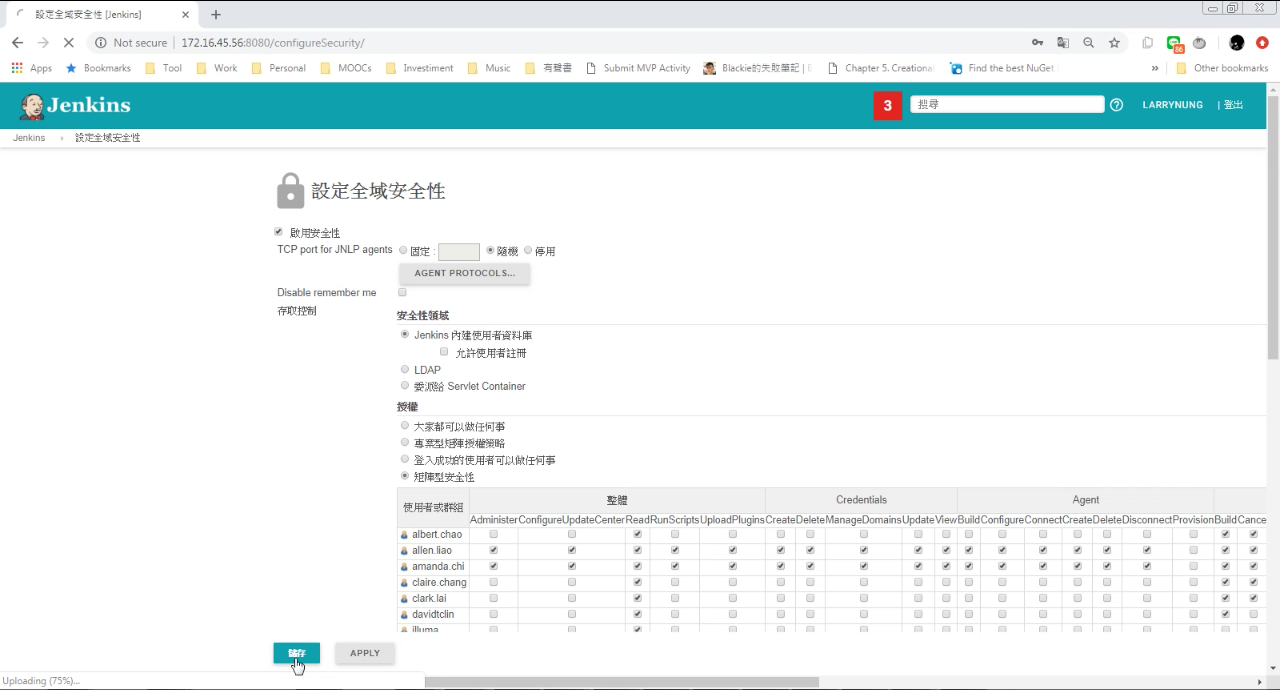Click the translate page icon
Viewport: 1280px width, 690px height.
coord(1063,43)
